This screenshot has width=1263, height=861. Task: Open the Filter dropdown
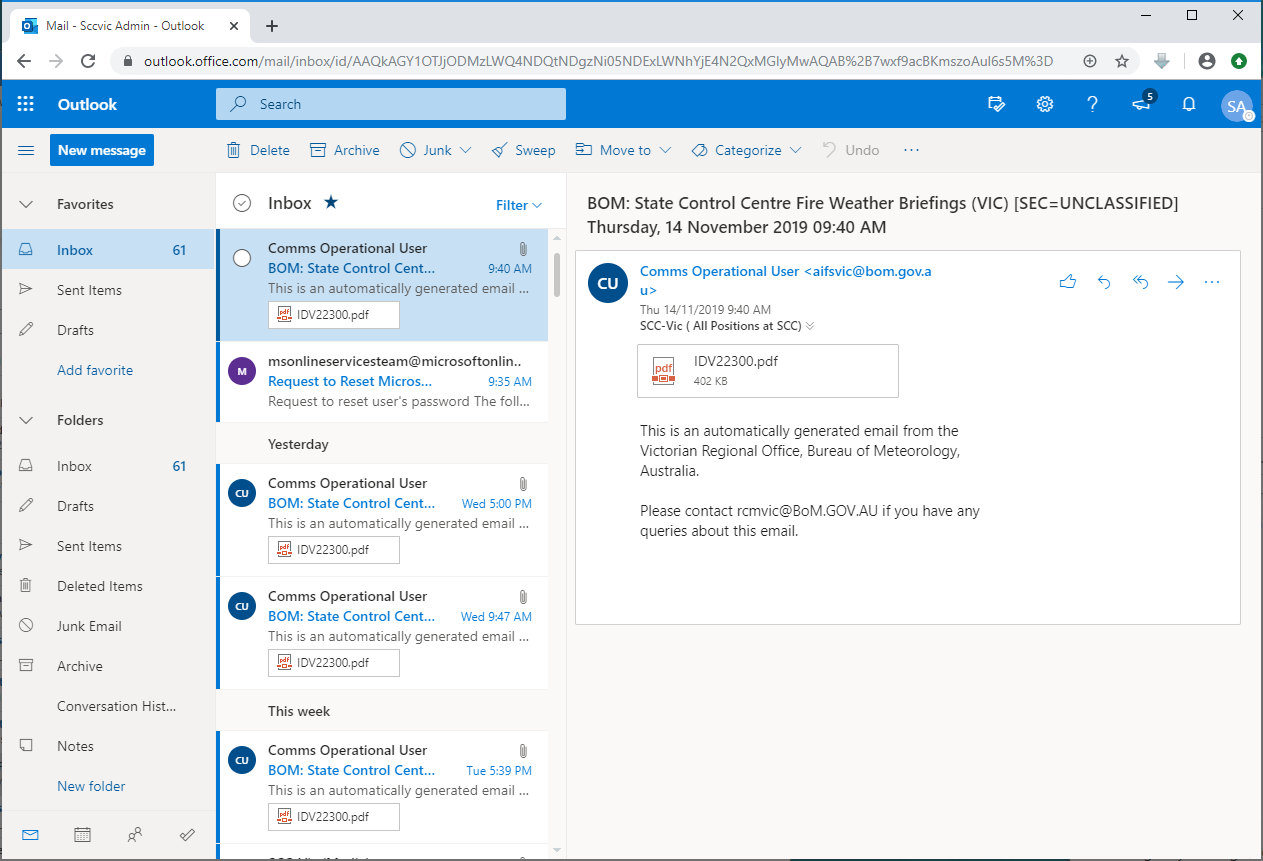point(518,205)
